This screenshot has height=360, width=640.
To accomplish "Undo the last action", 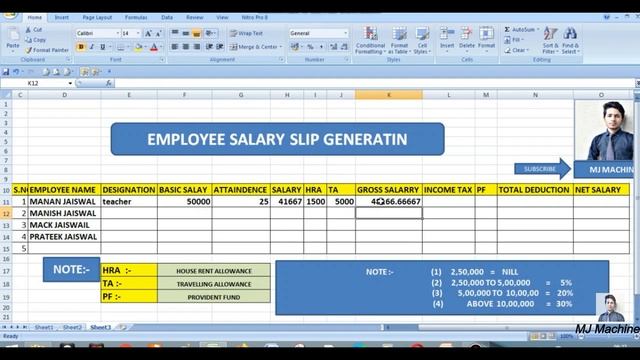I will pyautogui.click(x=16, y=72).
